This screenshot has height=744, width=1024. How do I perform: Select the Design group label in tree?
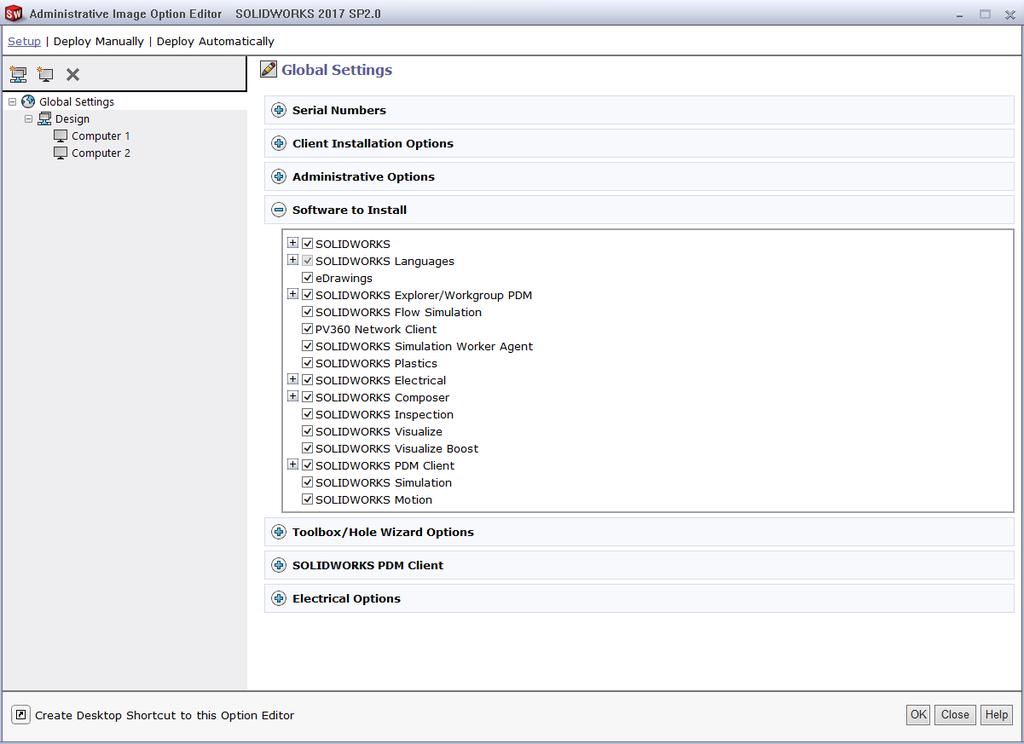coord(72,119)
